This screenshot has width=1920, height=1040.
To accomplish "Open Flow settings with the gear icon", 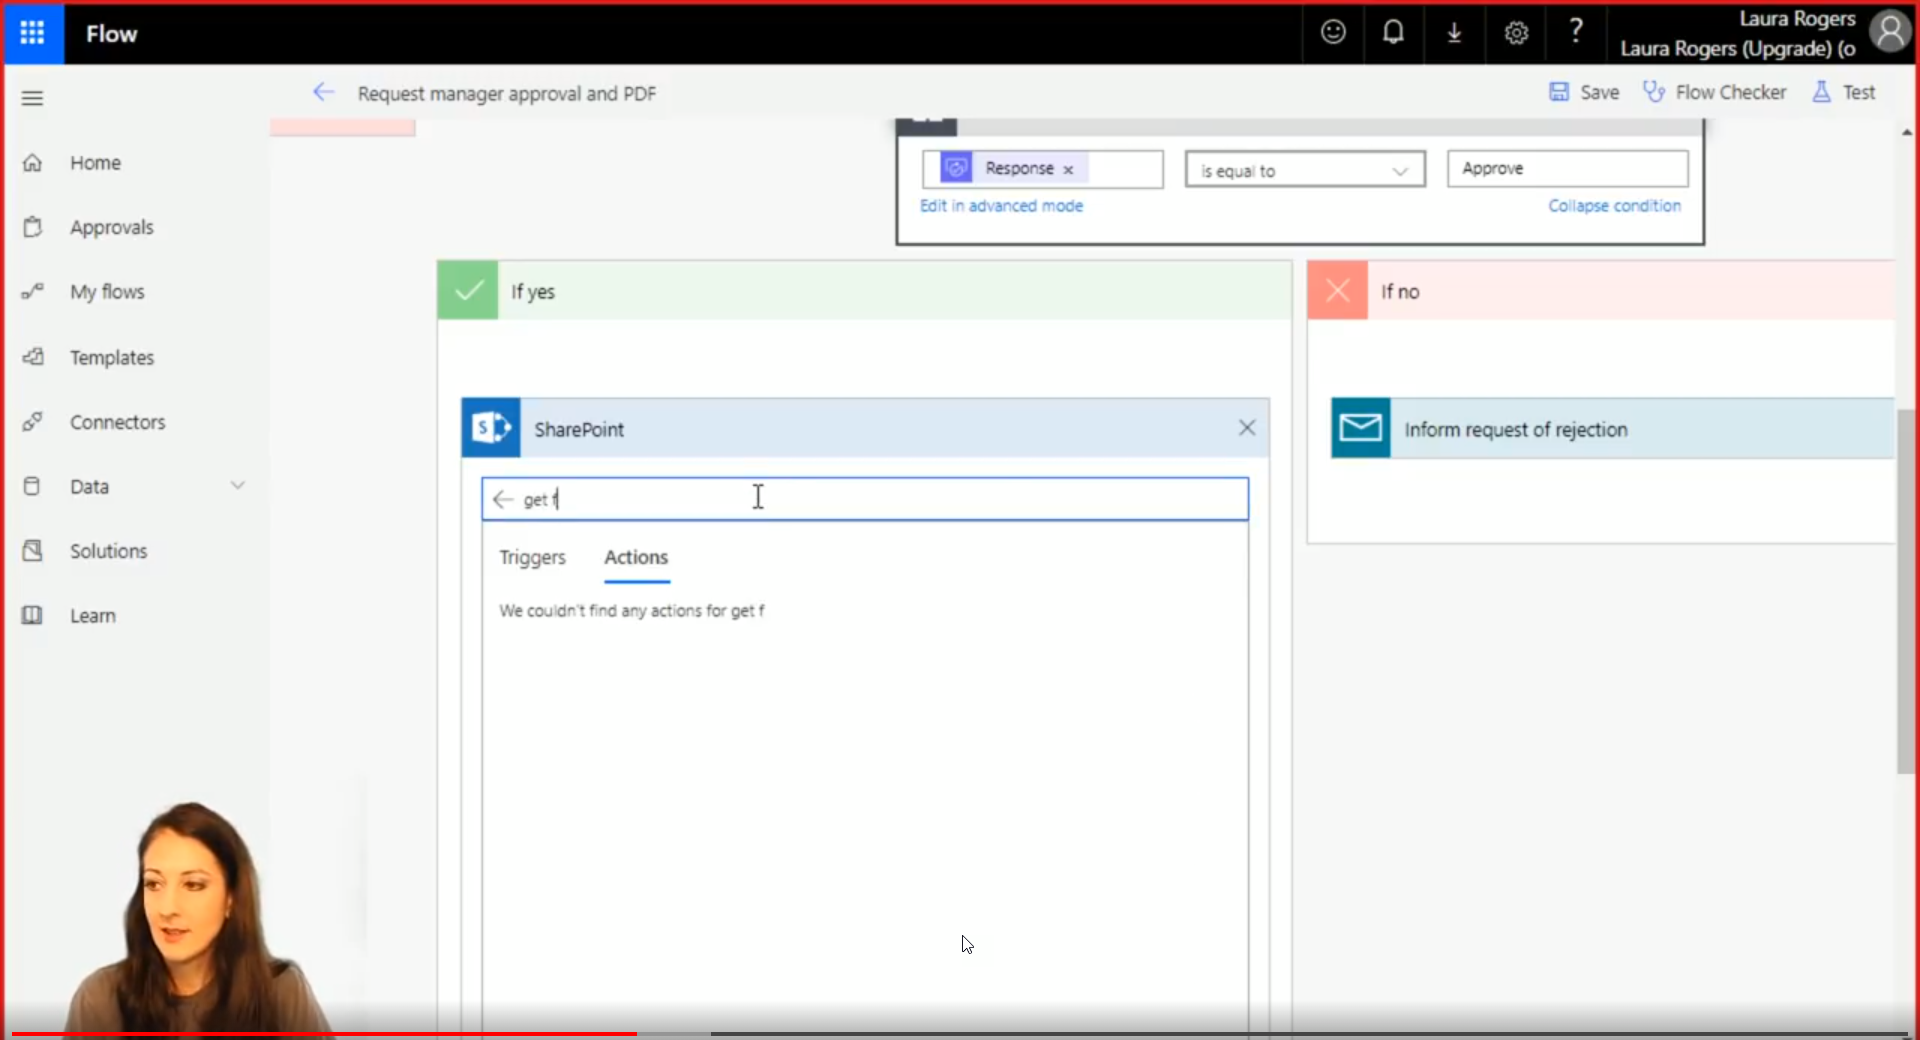I will (x=1516, y=33).
